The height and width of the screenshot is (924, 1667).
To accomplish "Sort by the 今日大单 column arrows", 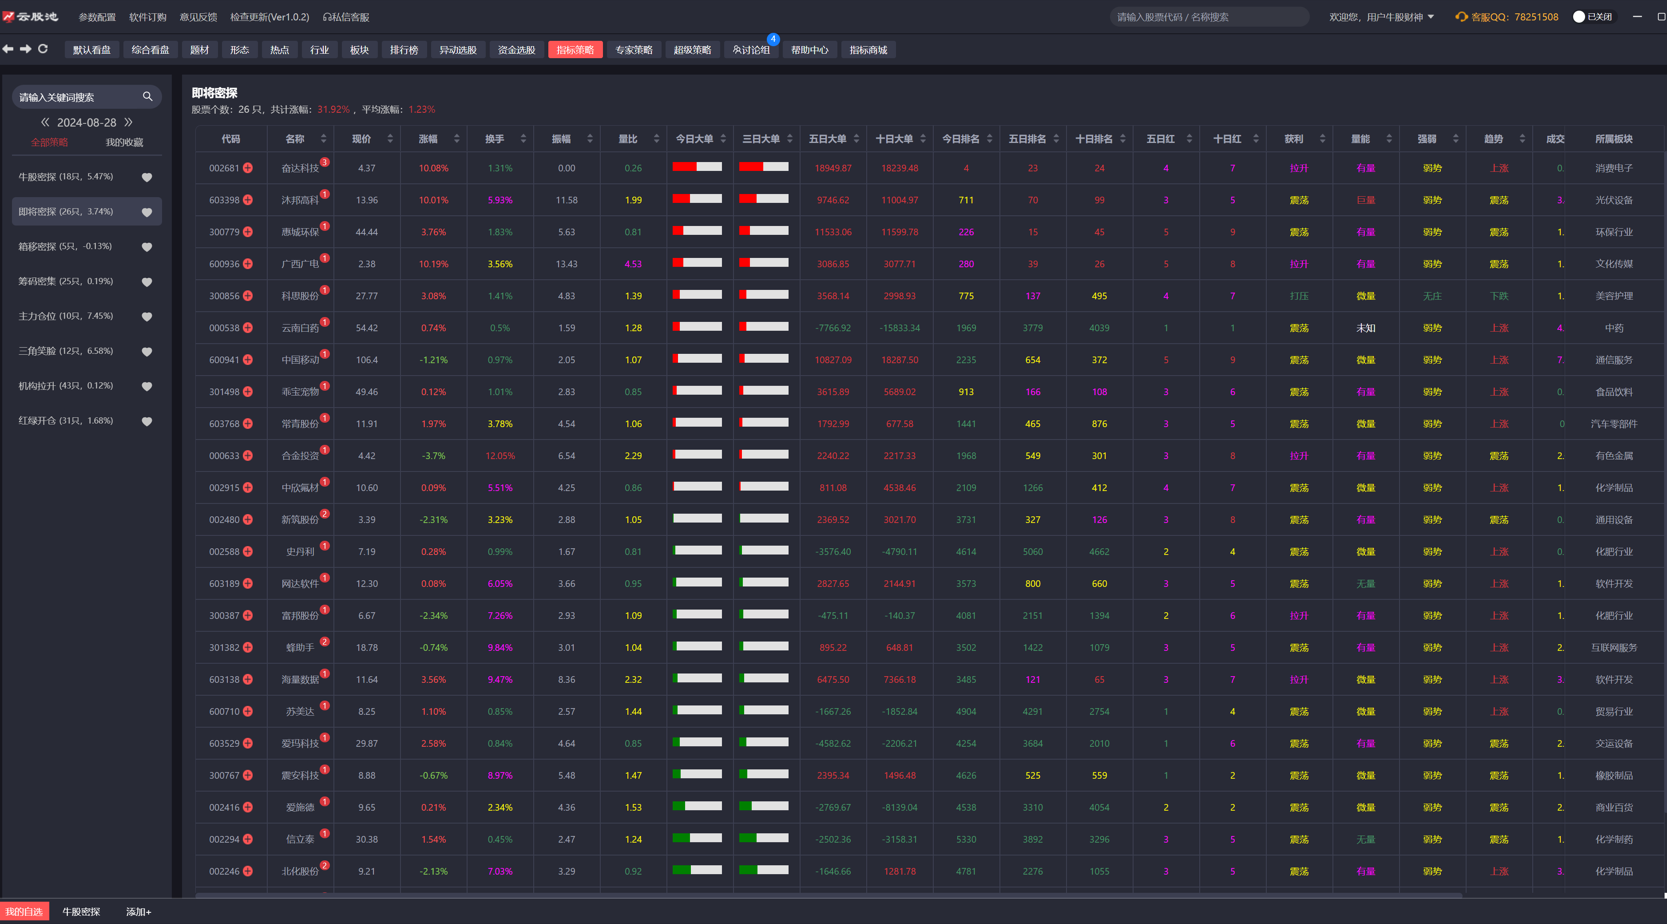I will coord(723,139).
